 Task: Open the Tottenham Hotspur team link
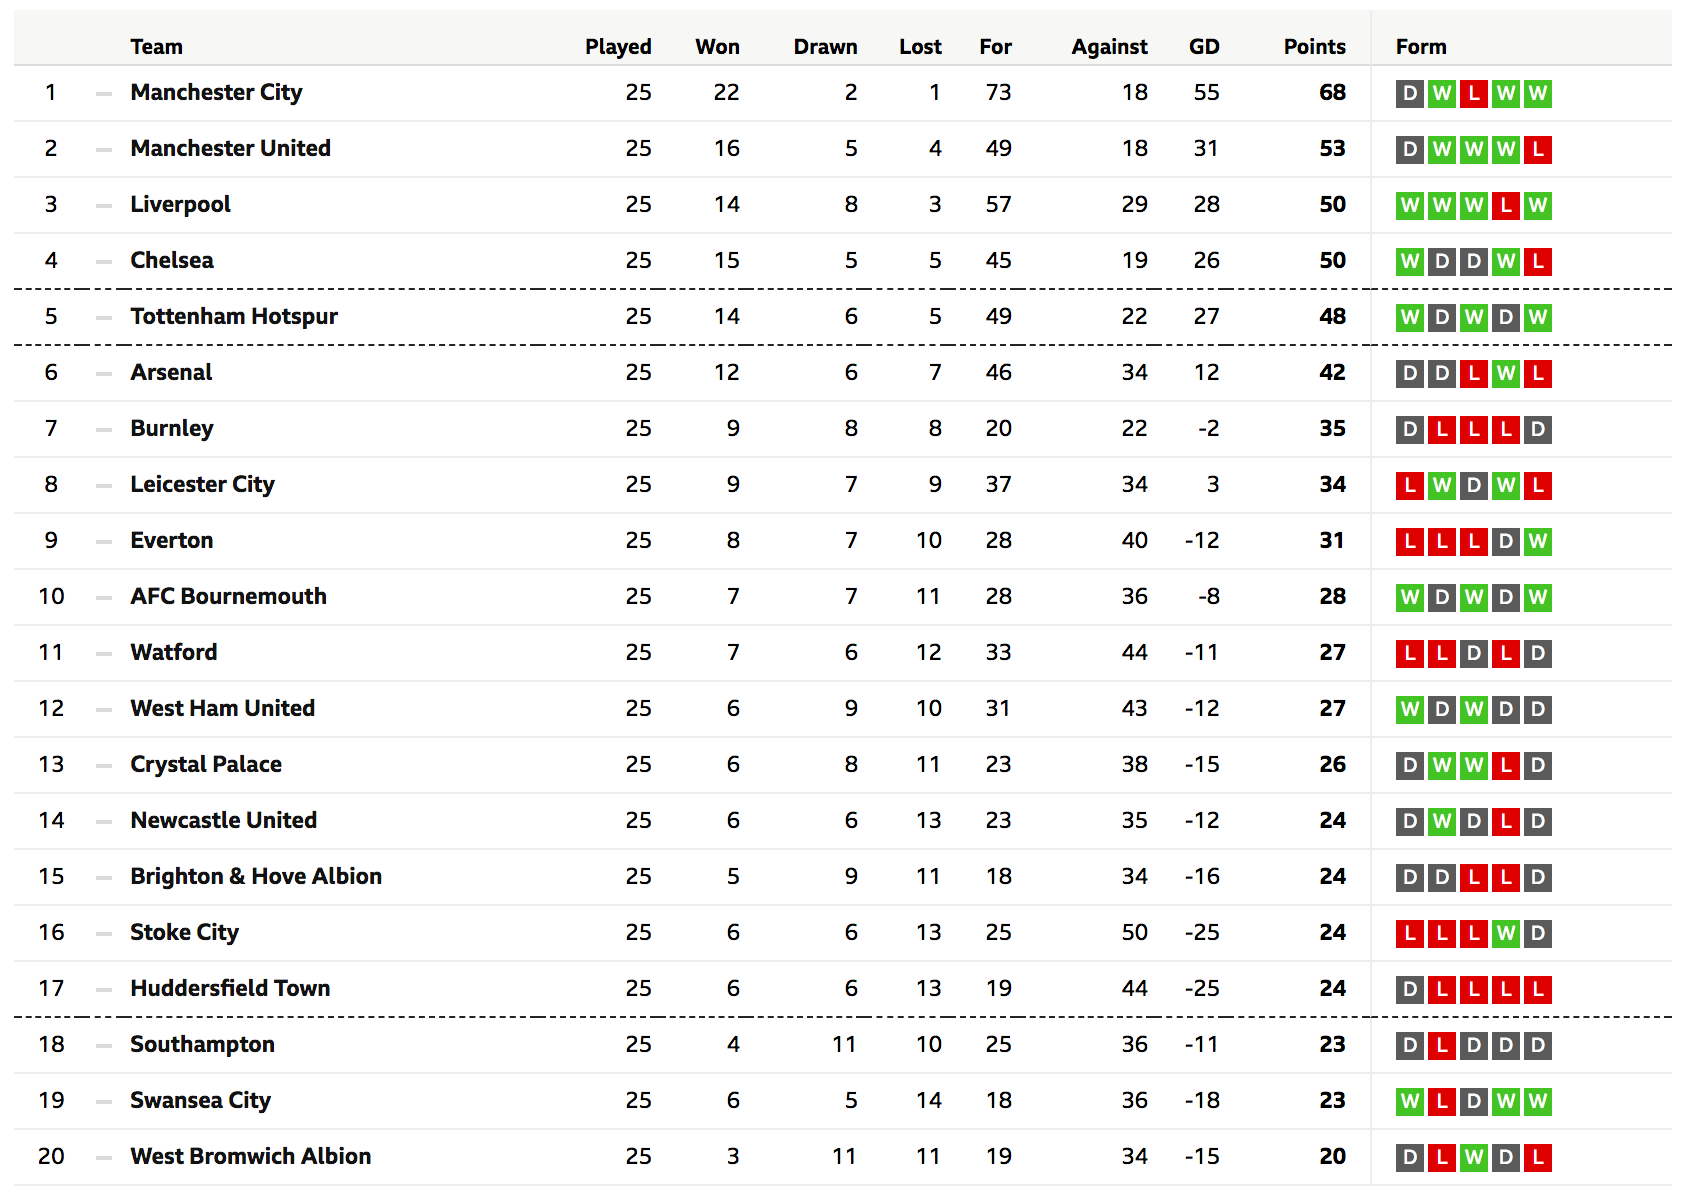pos(234,317)
